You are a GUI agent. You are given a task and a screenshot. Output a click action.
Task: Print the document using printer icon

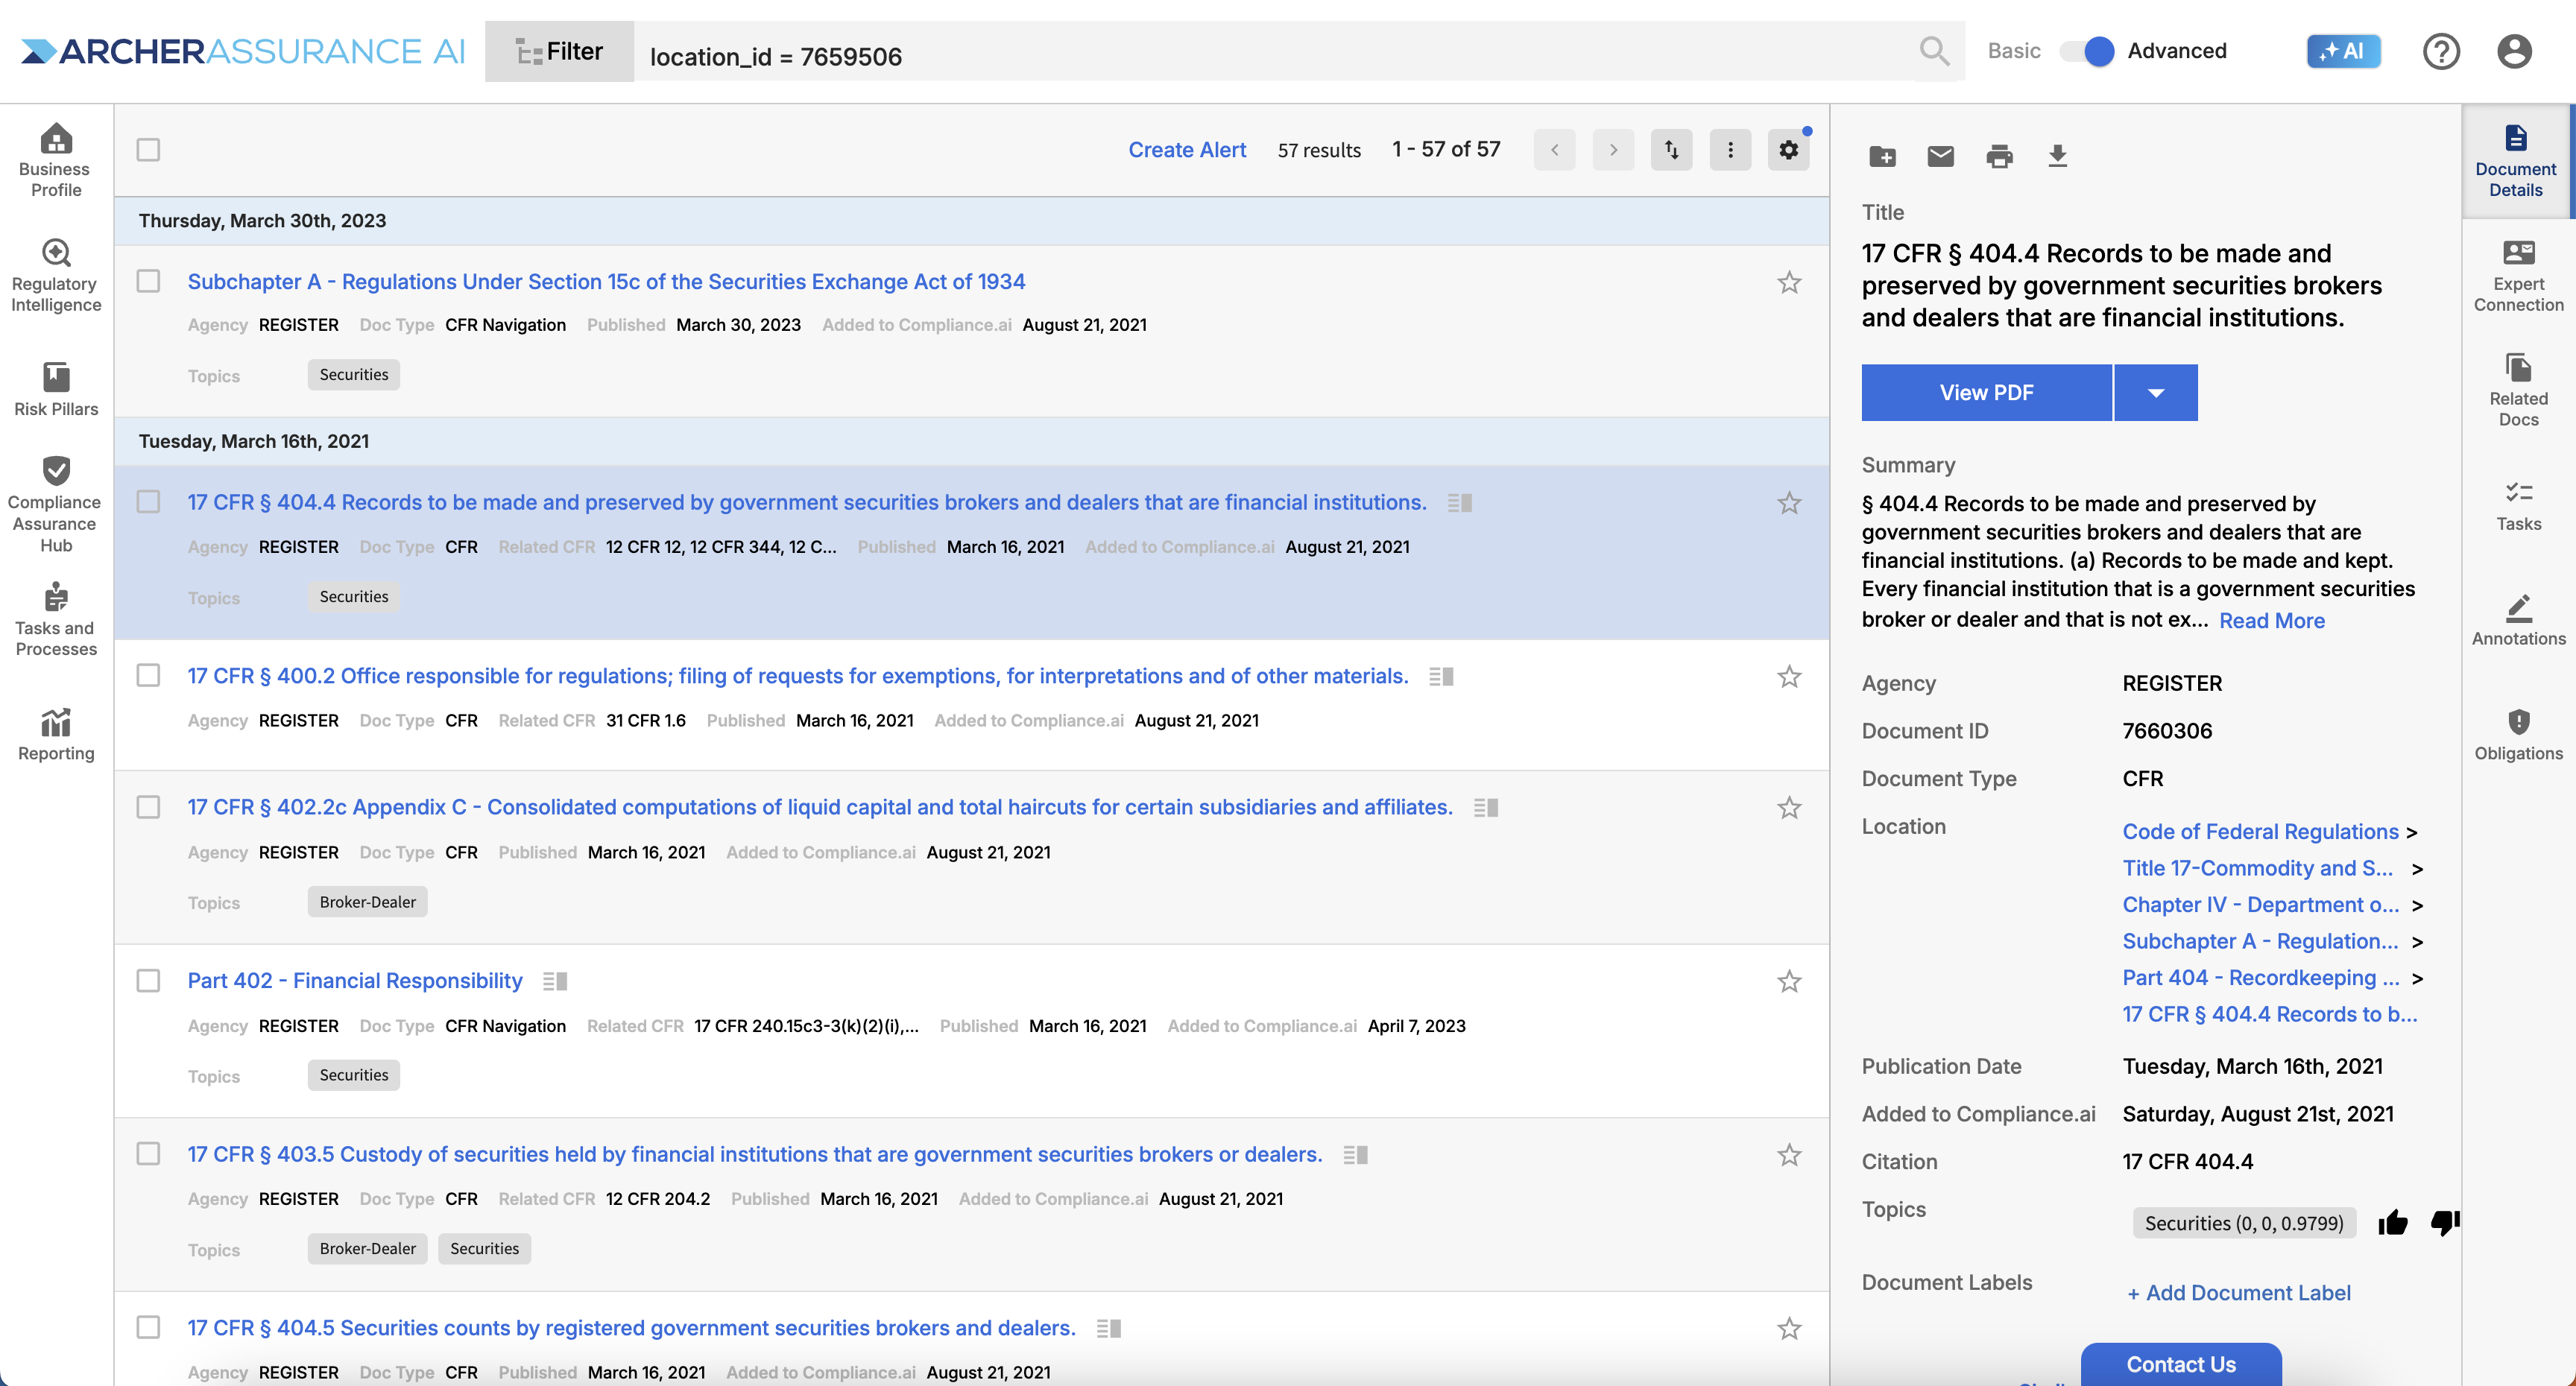tap(1999, 156)
